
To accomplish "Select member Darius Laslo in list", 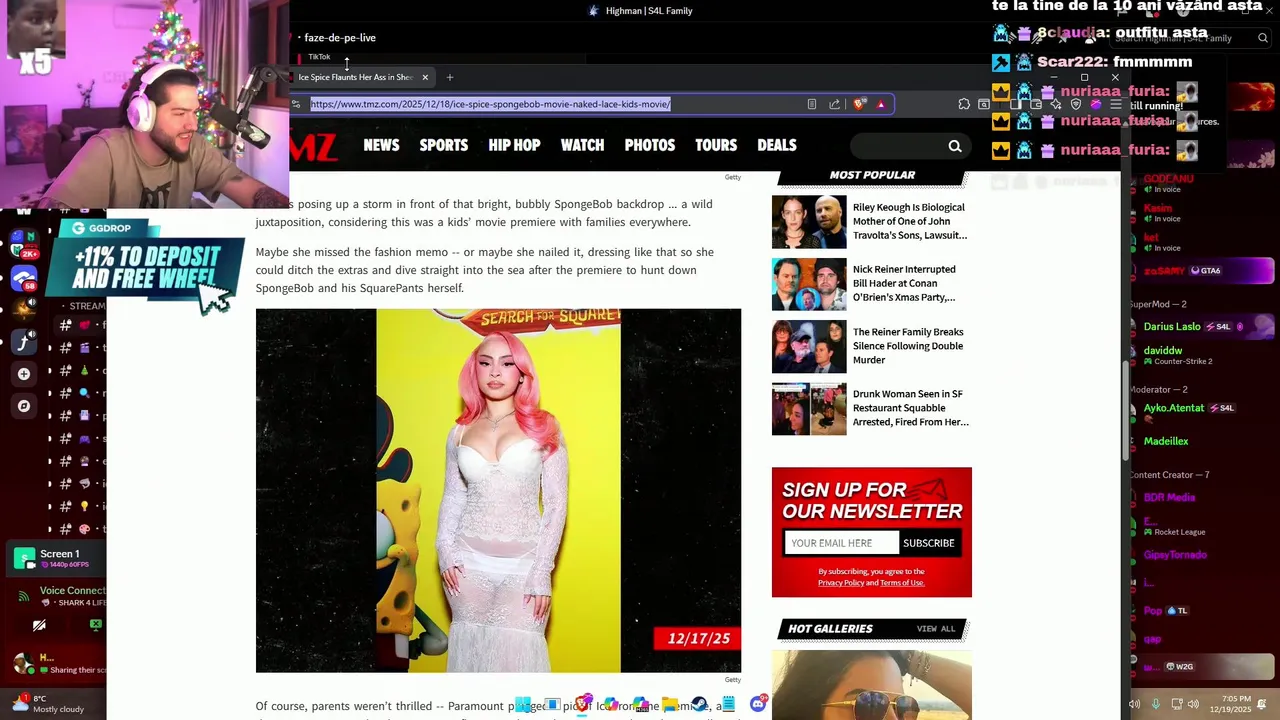I will 1172,326.
